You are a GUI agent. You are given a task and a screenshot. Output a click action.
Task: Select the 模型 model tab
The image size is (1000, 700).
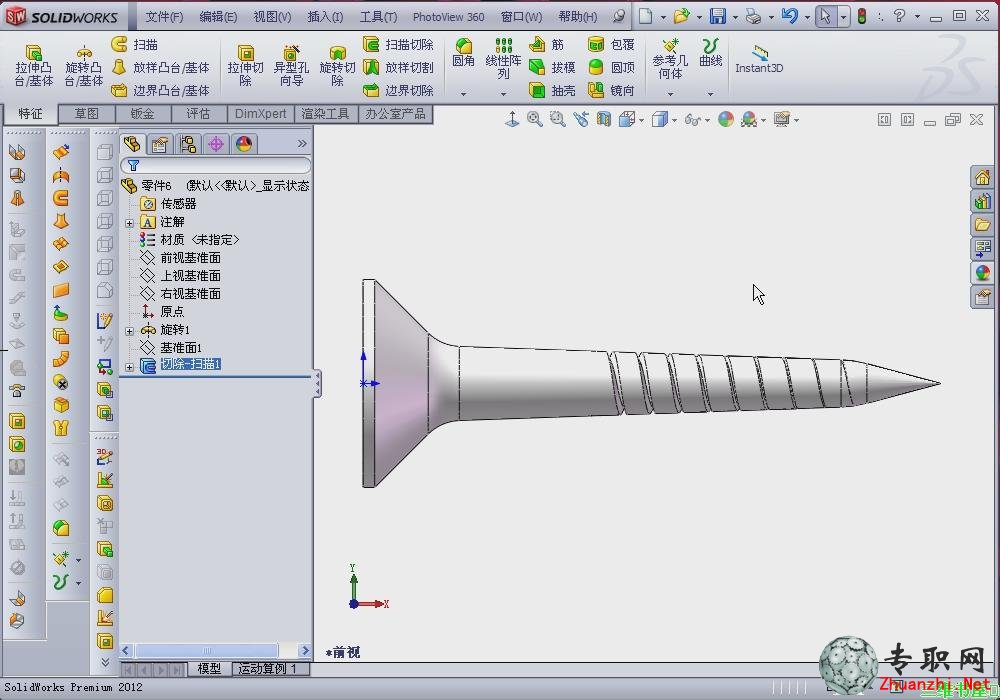pyautogui.click(x=209, y=668)
